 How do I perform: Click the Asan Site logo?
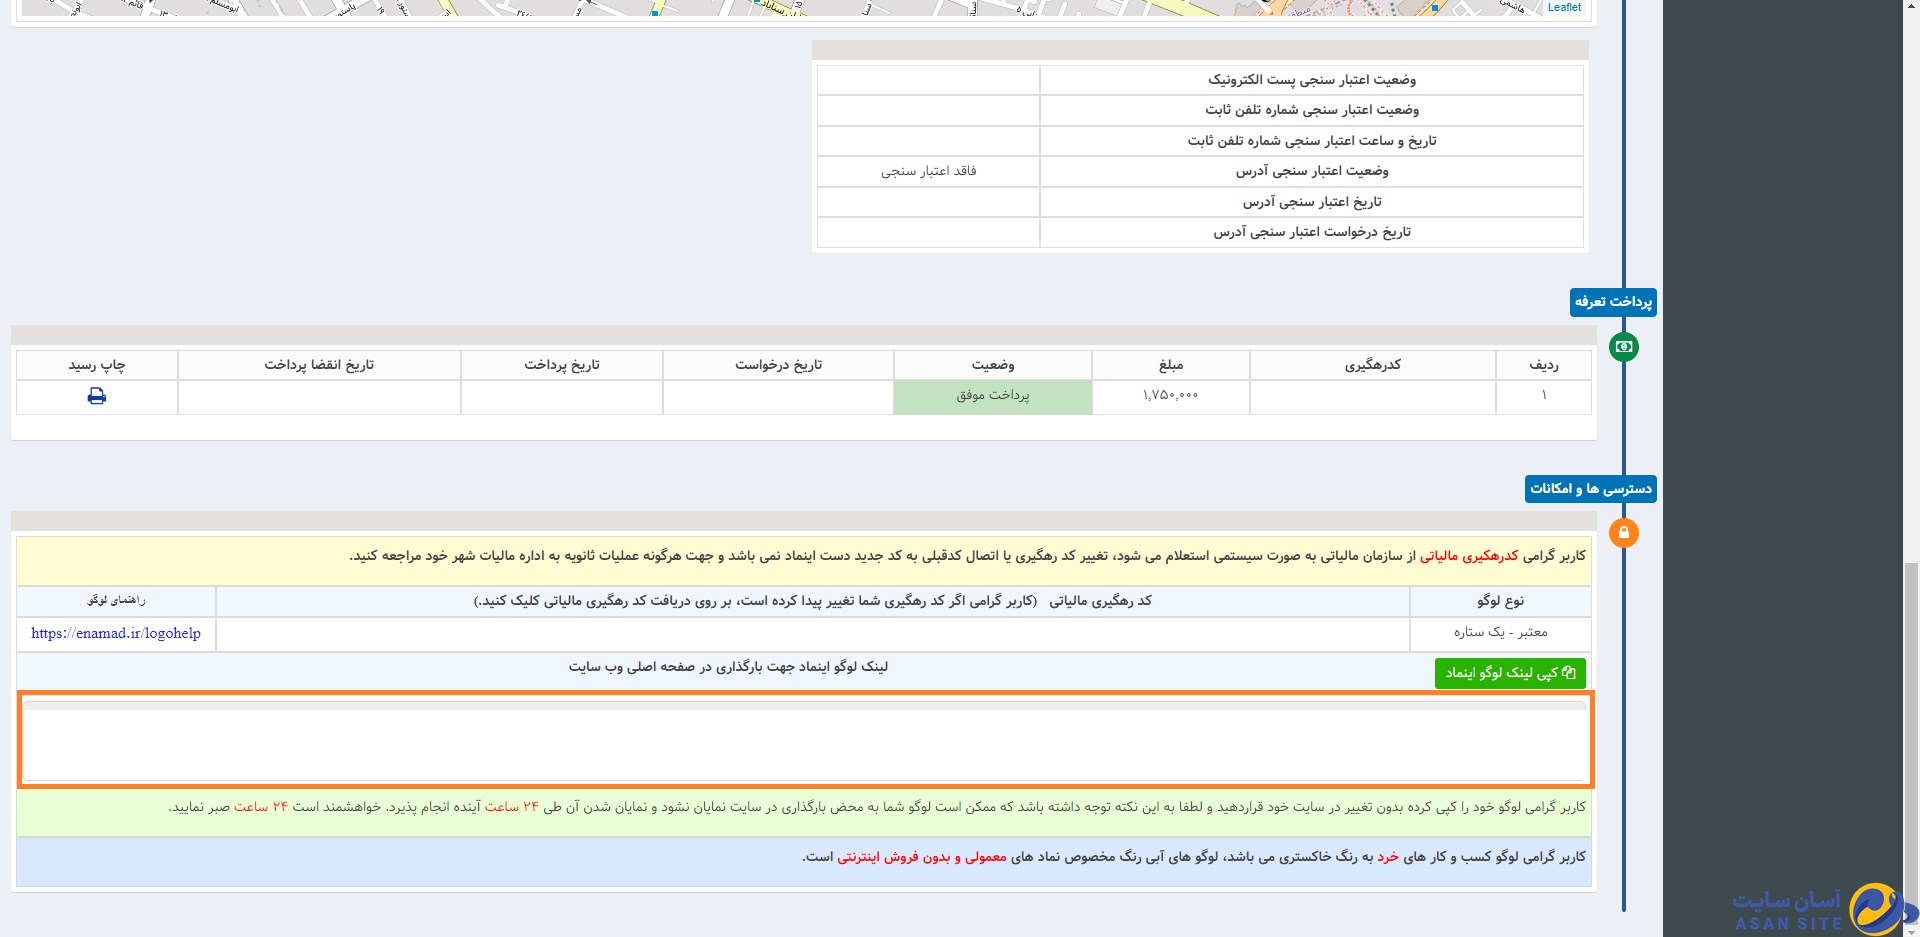click(x=1822, y=909)
